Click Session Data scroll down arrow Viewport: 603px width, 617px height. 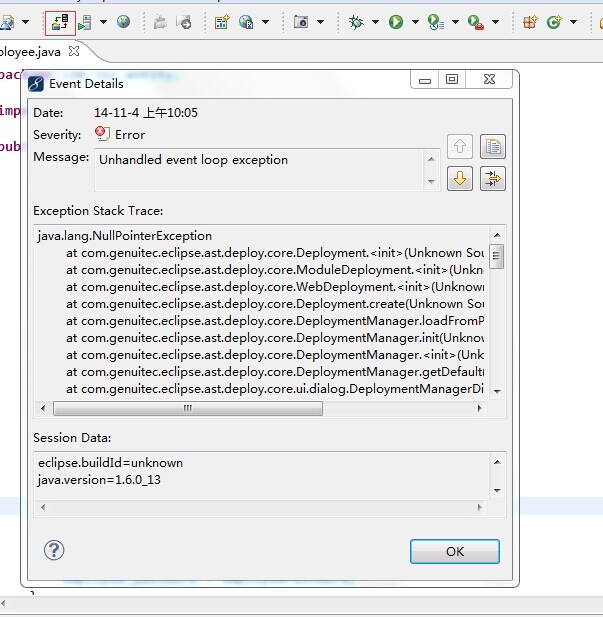[497, 490]
